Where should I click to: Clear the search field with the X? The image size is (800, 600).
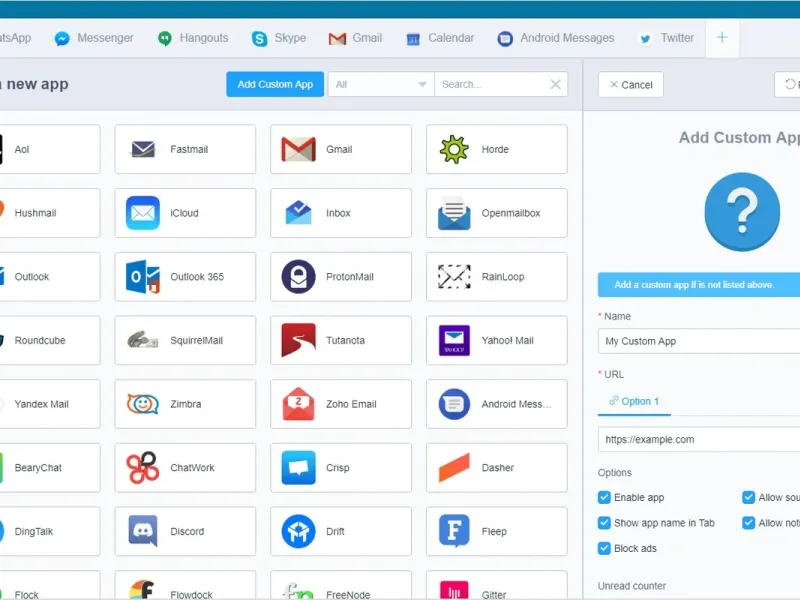click(x=556, y=84)
